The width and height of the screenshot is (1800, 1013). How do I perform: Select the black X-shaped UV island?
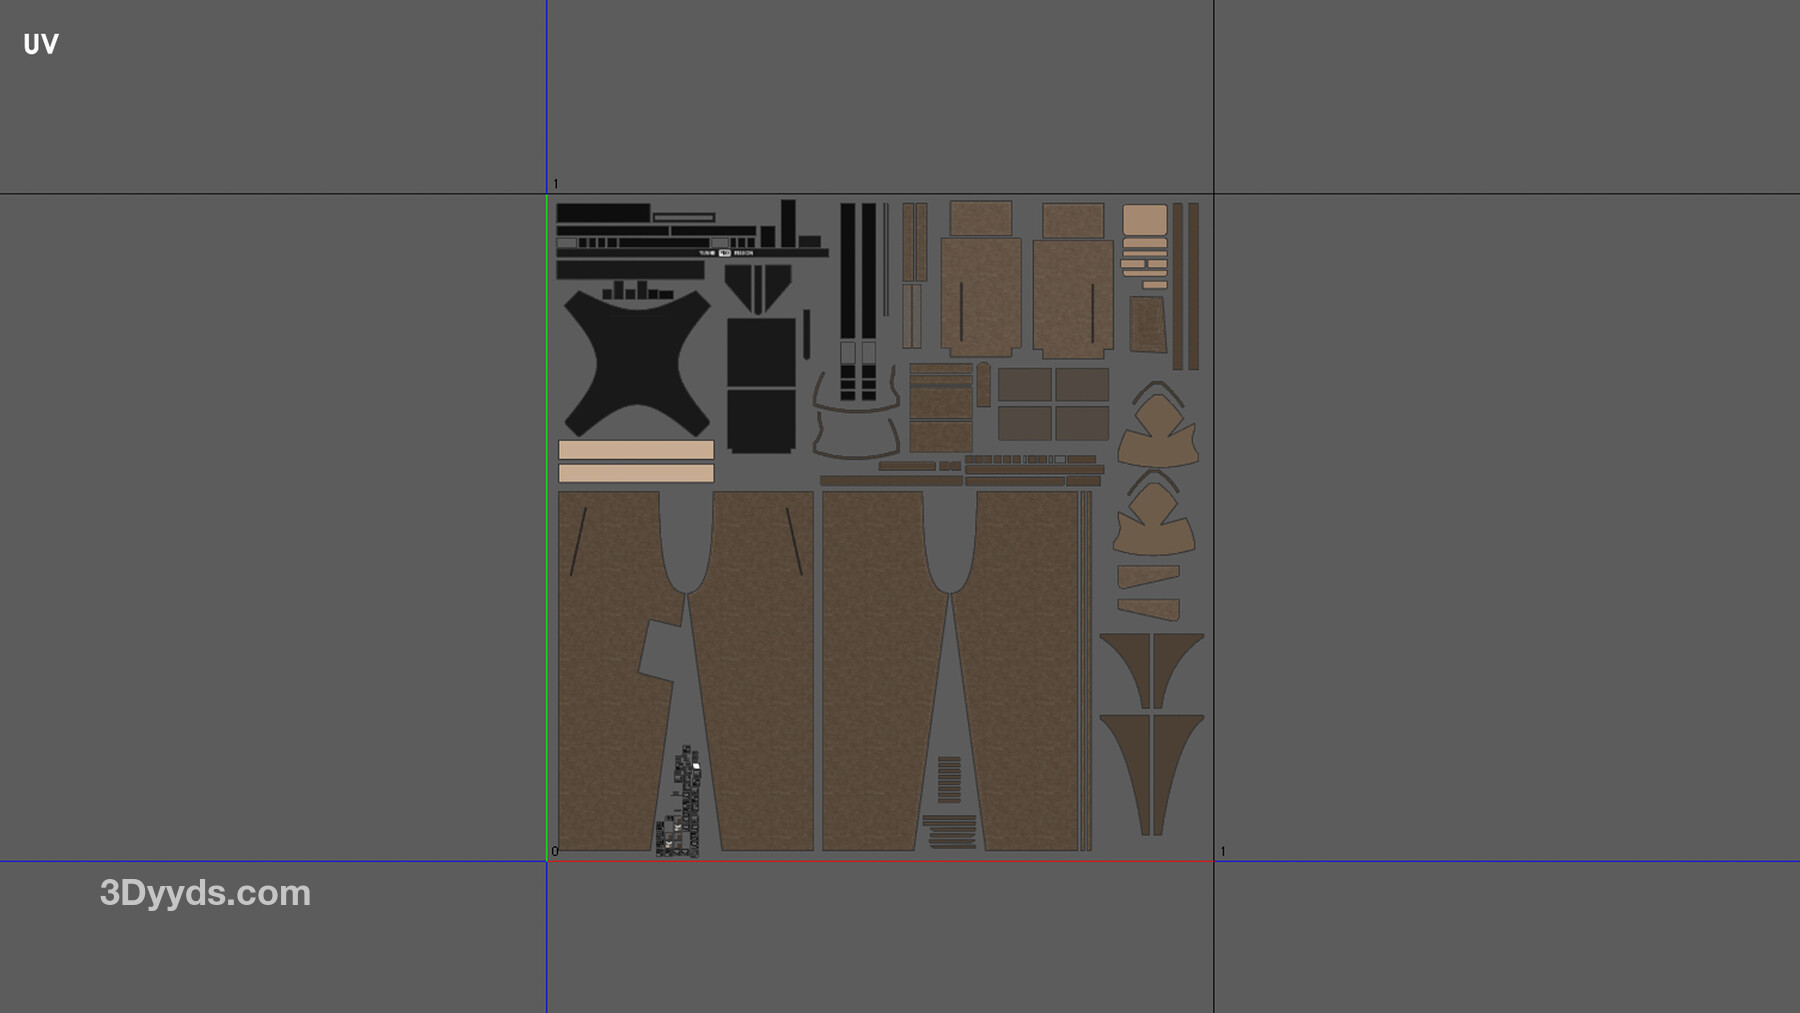point(636,362)
